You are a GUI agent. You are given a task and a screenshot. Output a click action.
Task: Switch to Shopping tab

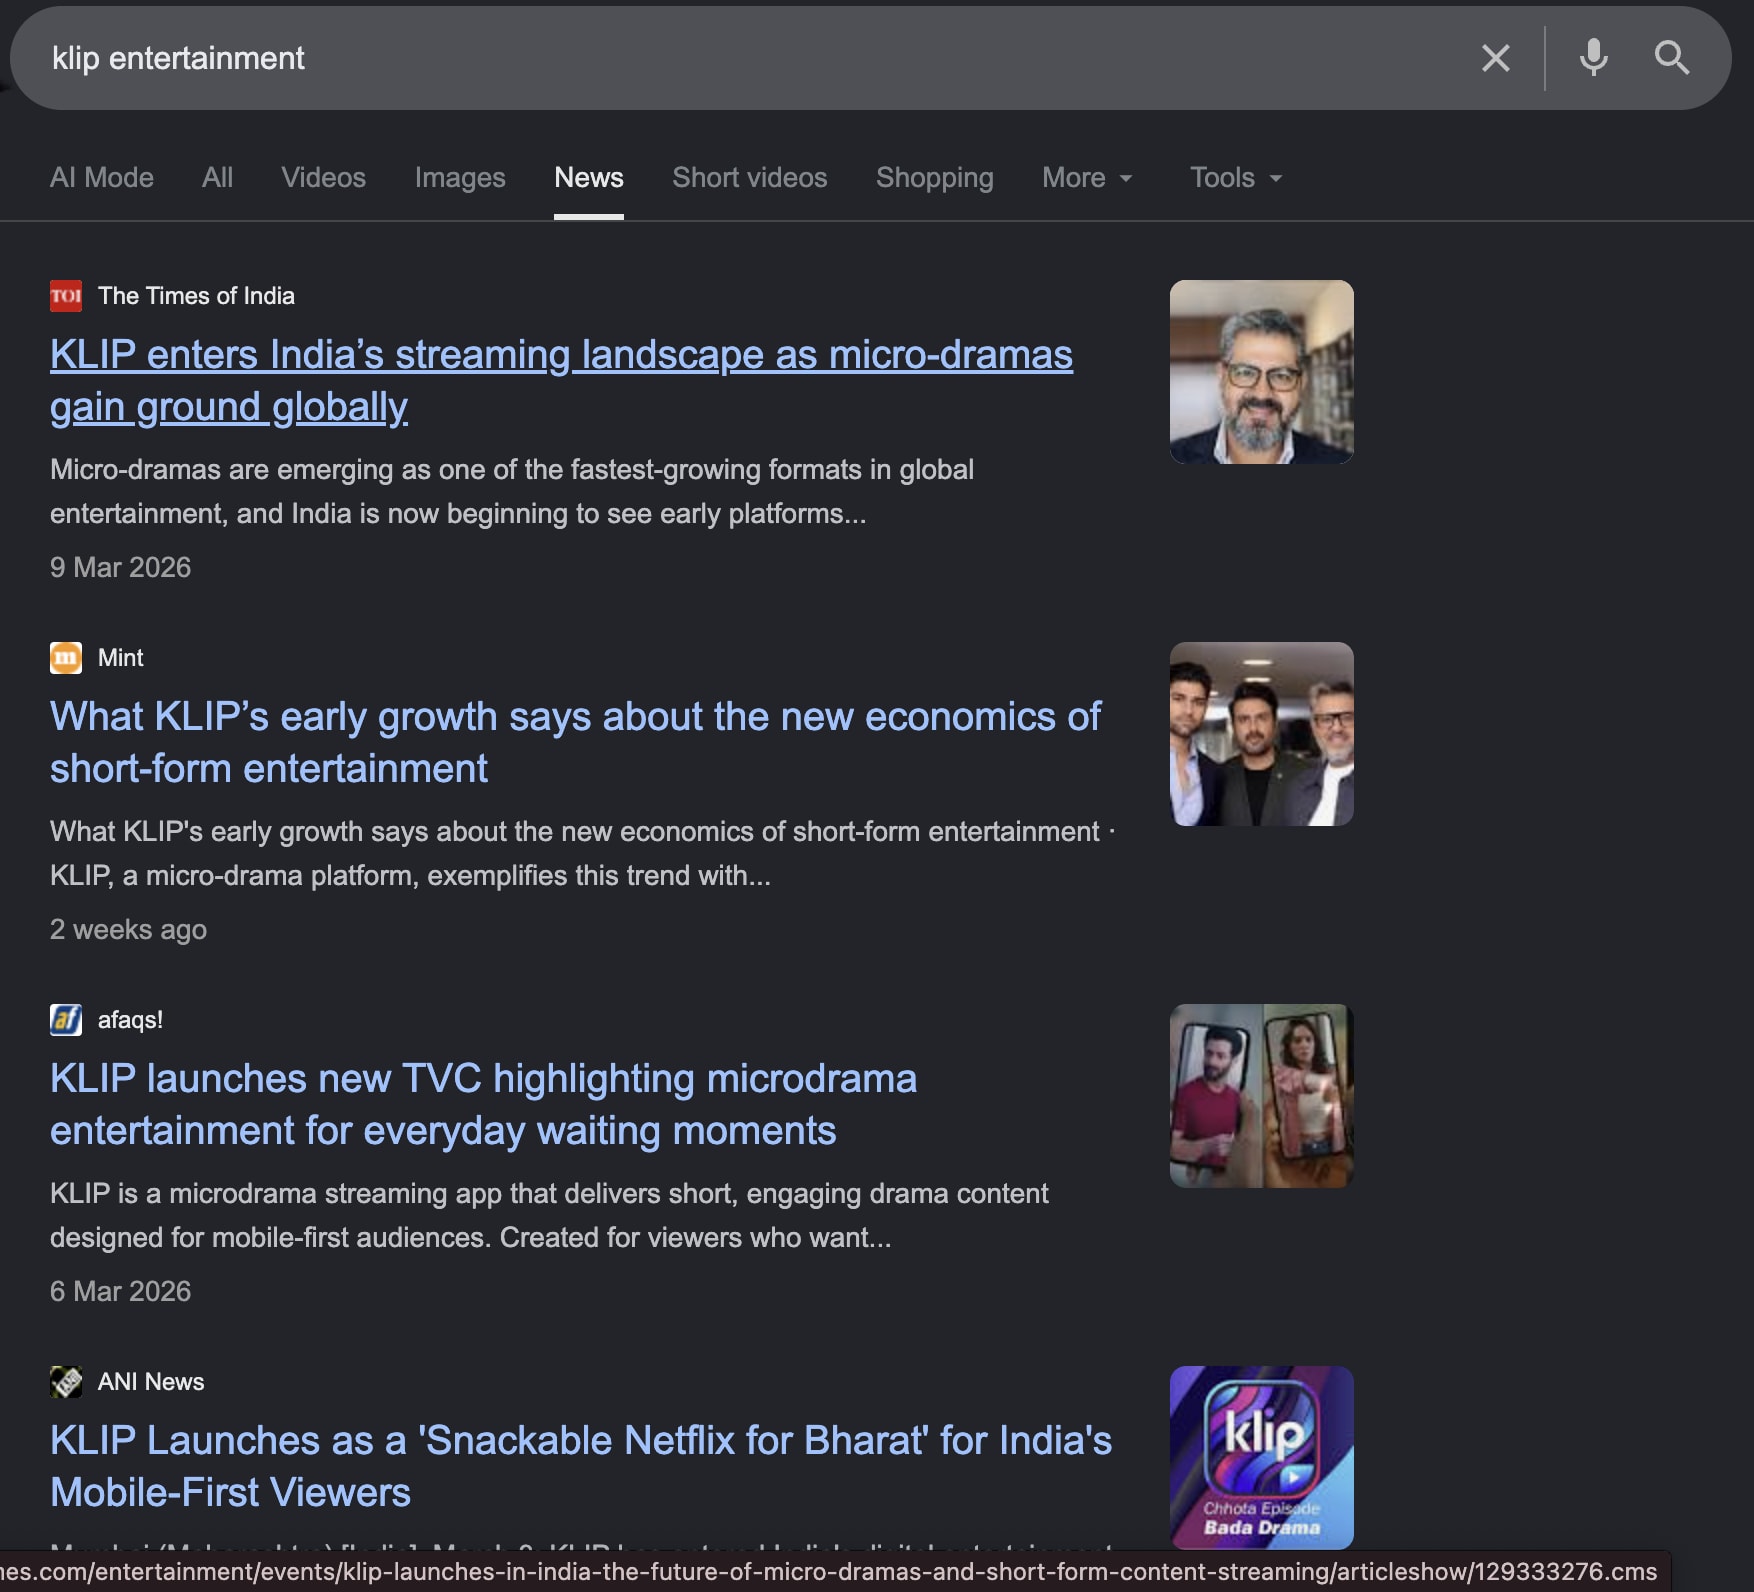pyautogui.click(x=935, y=178)
